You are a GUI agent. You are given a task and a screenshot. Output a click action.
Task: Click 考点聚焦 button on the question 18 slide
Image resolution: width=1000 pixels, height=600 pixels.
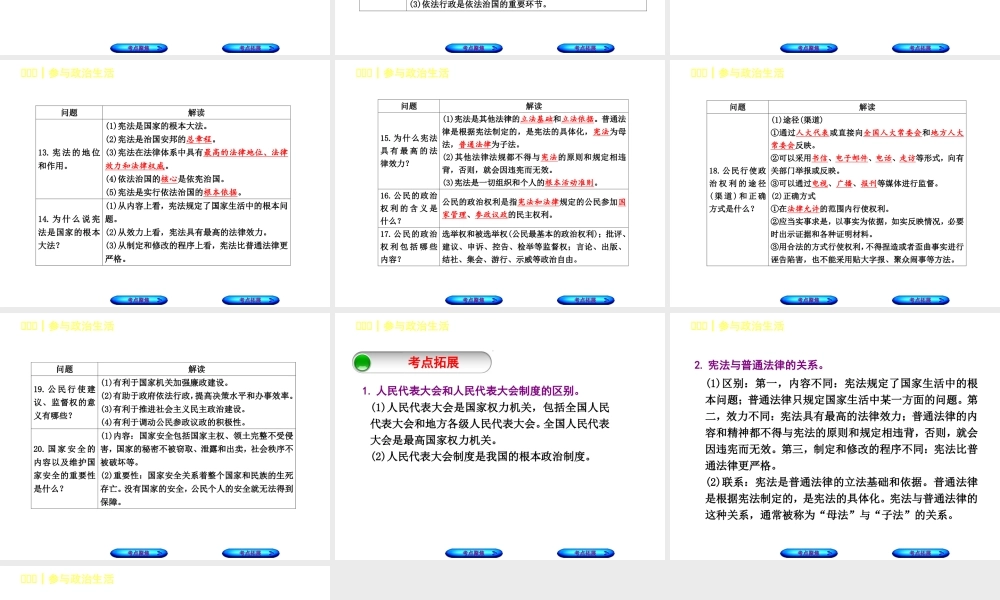click(x=809, y=300)
